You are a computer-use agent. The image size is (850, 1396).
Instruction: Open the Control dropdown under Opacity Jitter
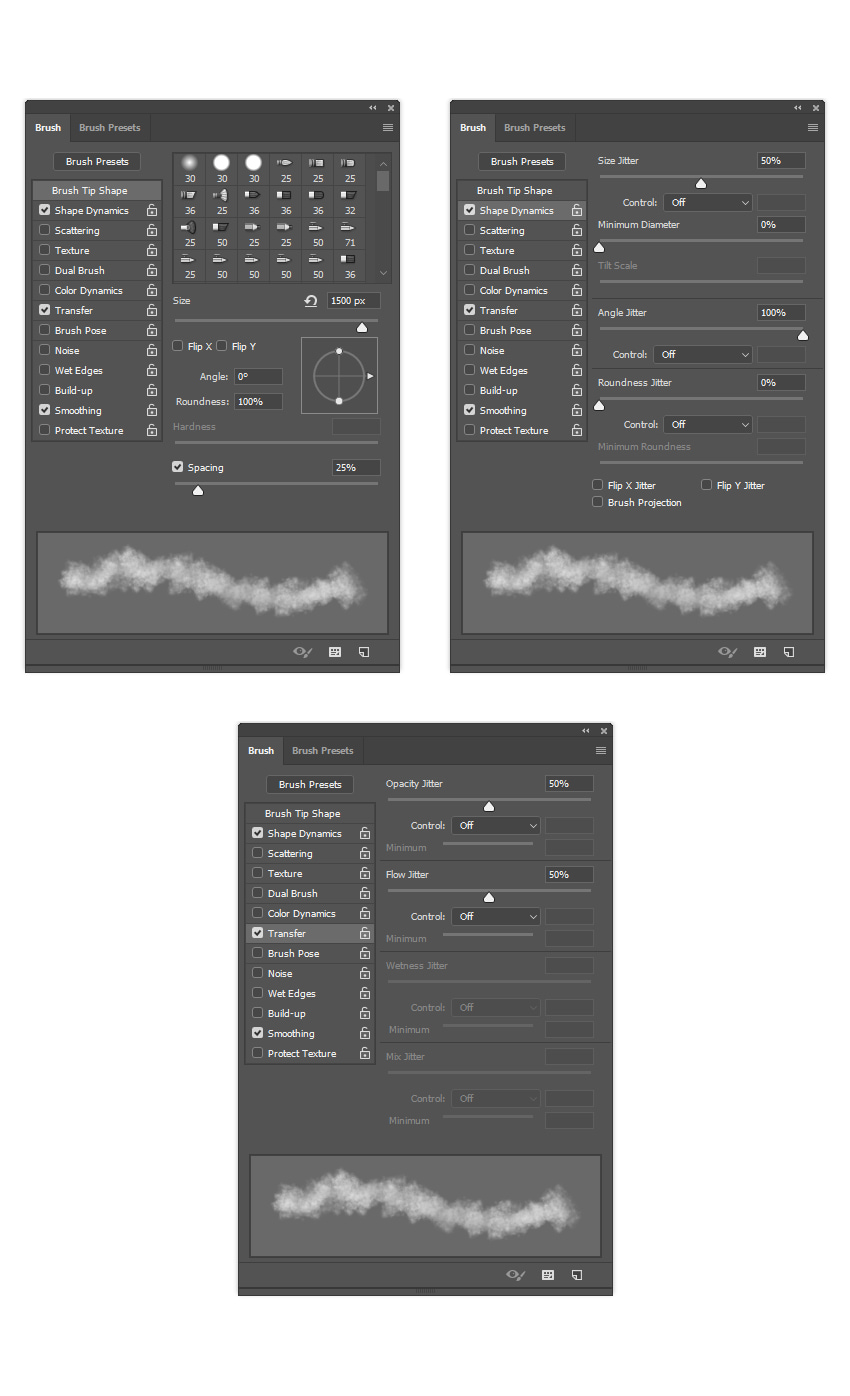[x=496, y=826]
